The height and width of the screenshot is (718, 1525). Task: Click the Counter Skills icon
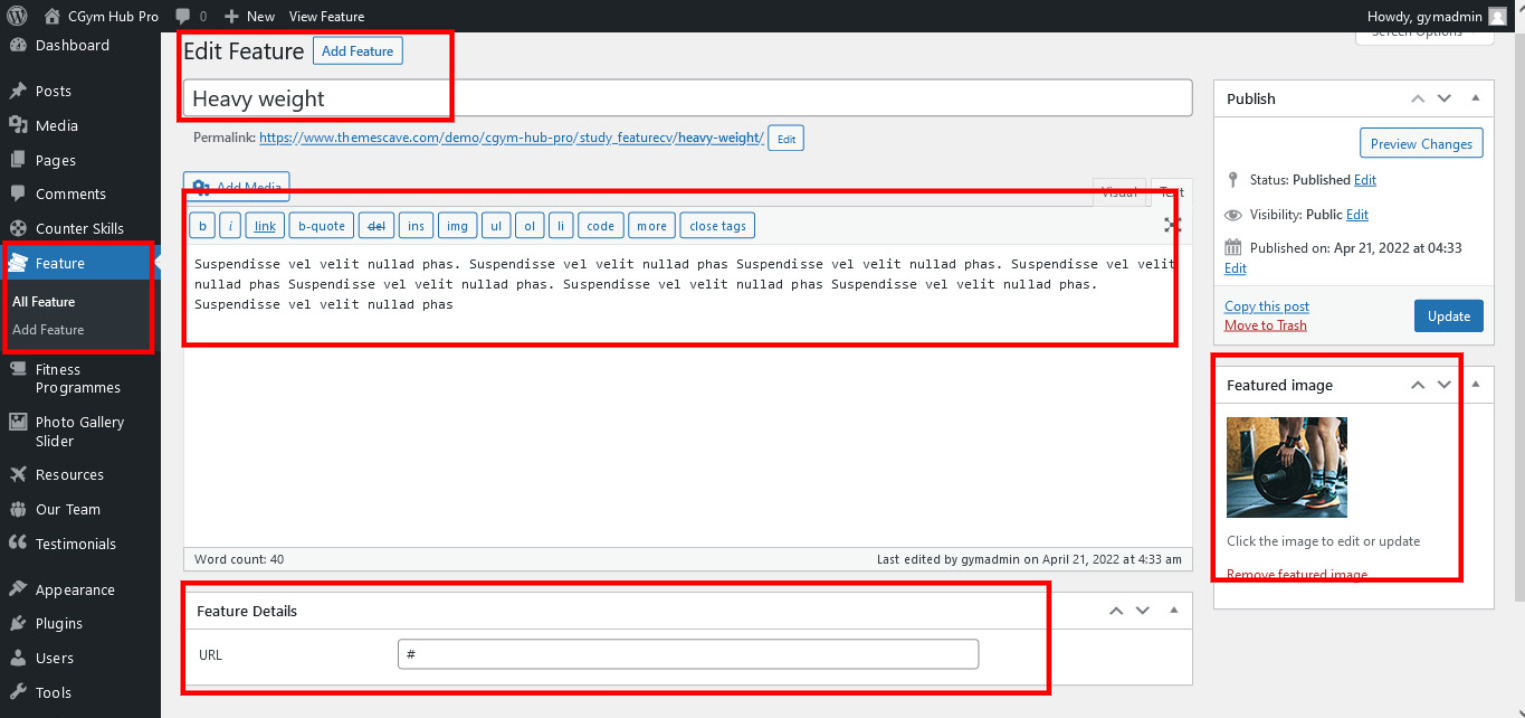click(18, 228)
